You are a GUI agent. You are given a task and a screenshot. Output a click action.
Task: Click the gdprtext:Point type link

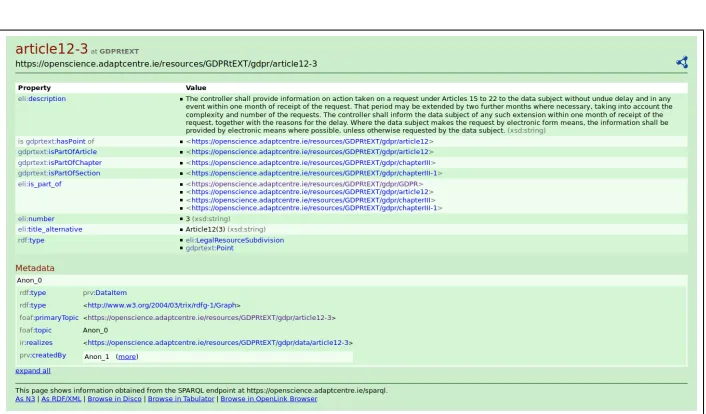pos(210,248)
